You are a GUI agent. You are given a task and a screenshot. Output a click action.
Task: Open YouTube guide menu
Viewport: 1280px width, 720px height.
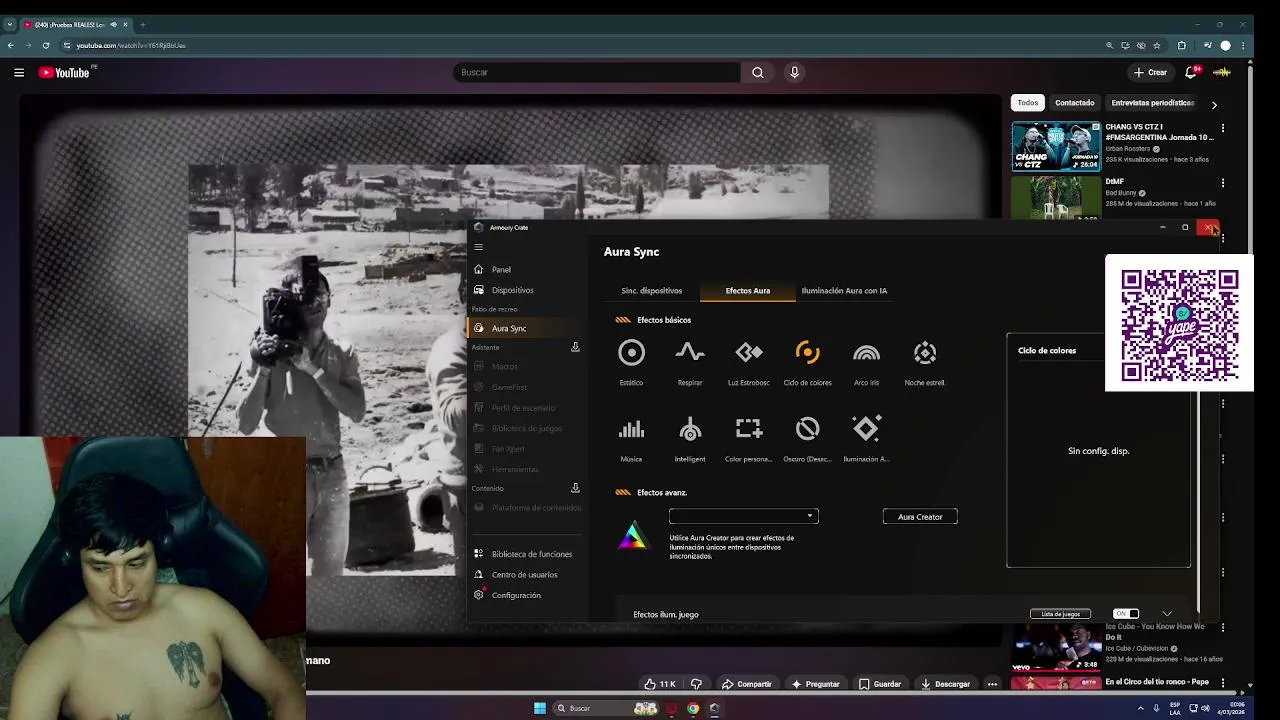tap(19, 72)
